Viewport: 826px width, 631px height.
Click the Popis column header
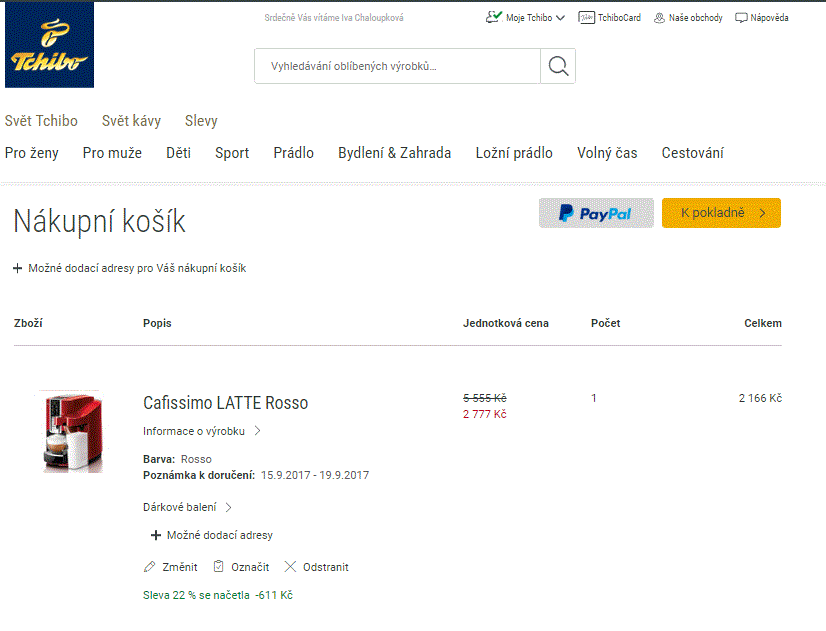pos(157,323)
